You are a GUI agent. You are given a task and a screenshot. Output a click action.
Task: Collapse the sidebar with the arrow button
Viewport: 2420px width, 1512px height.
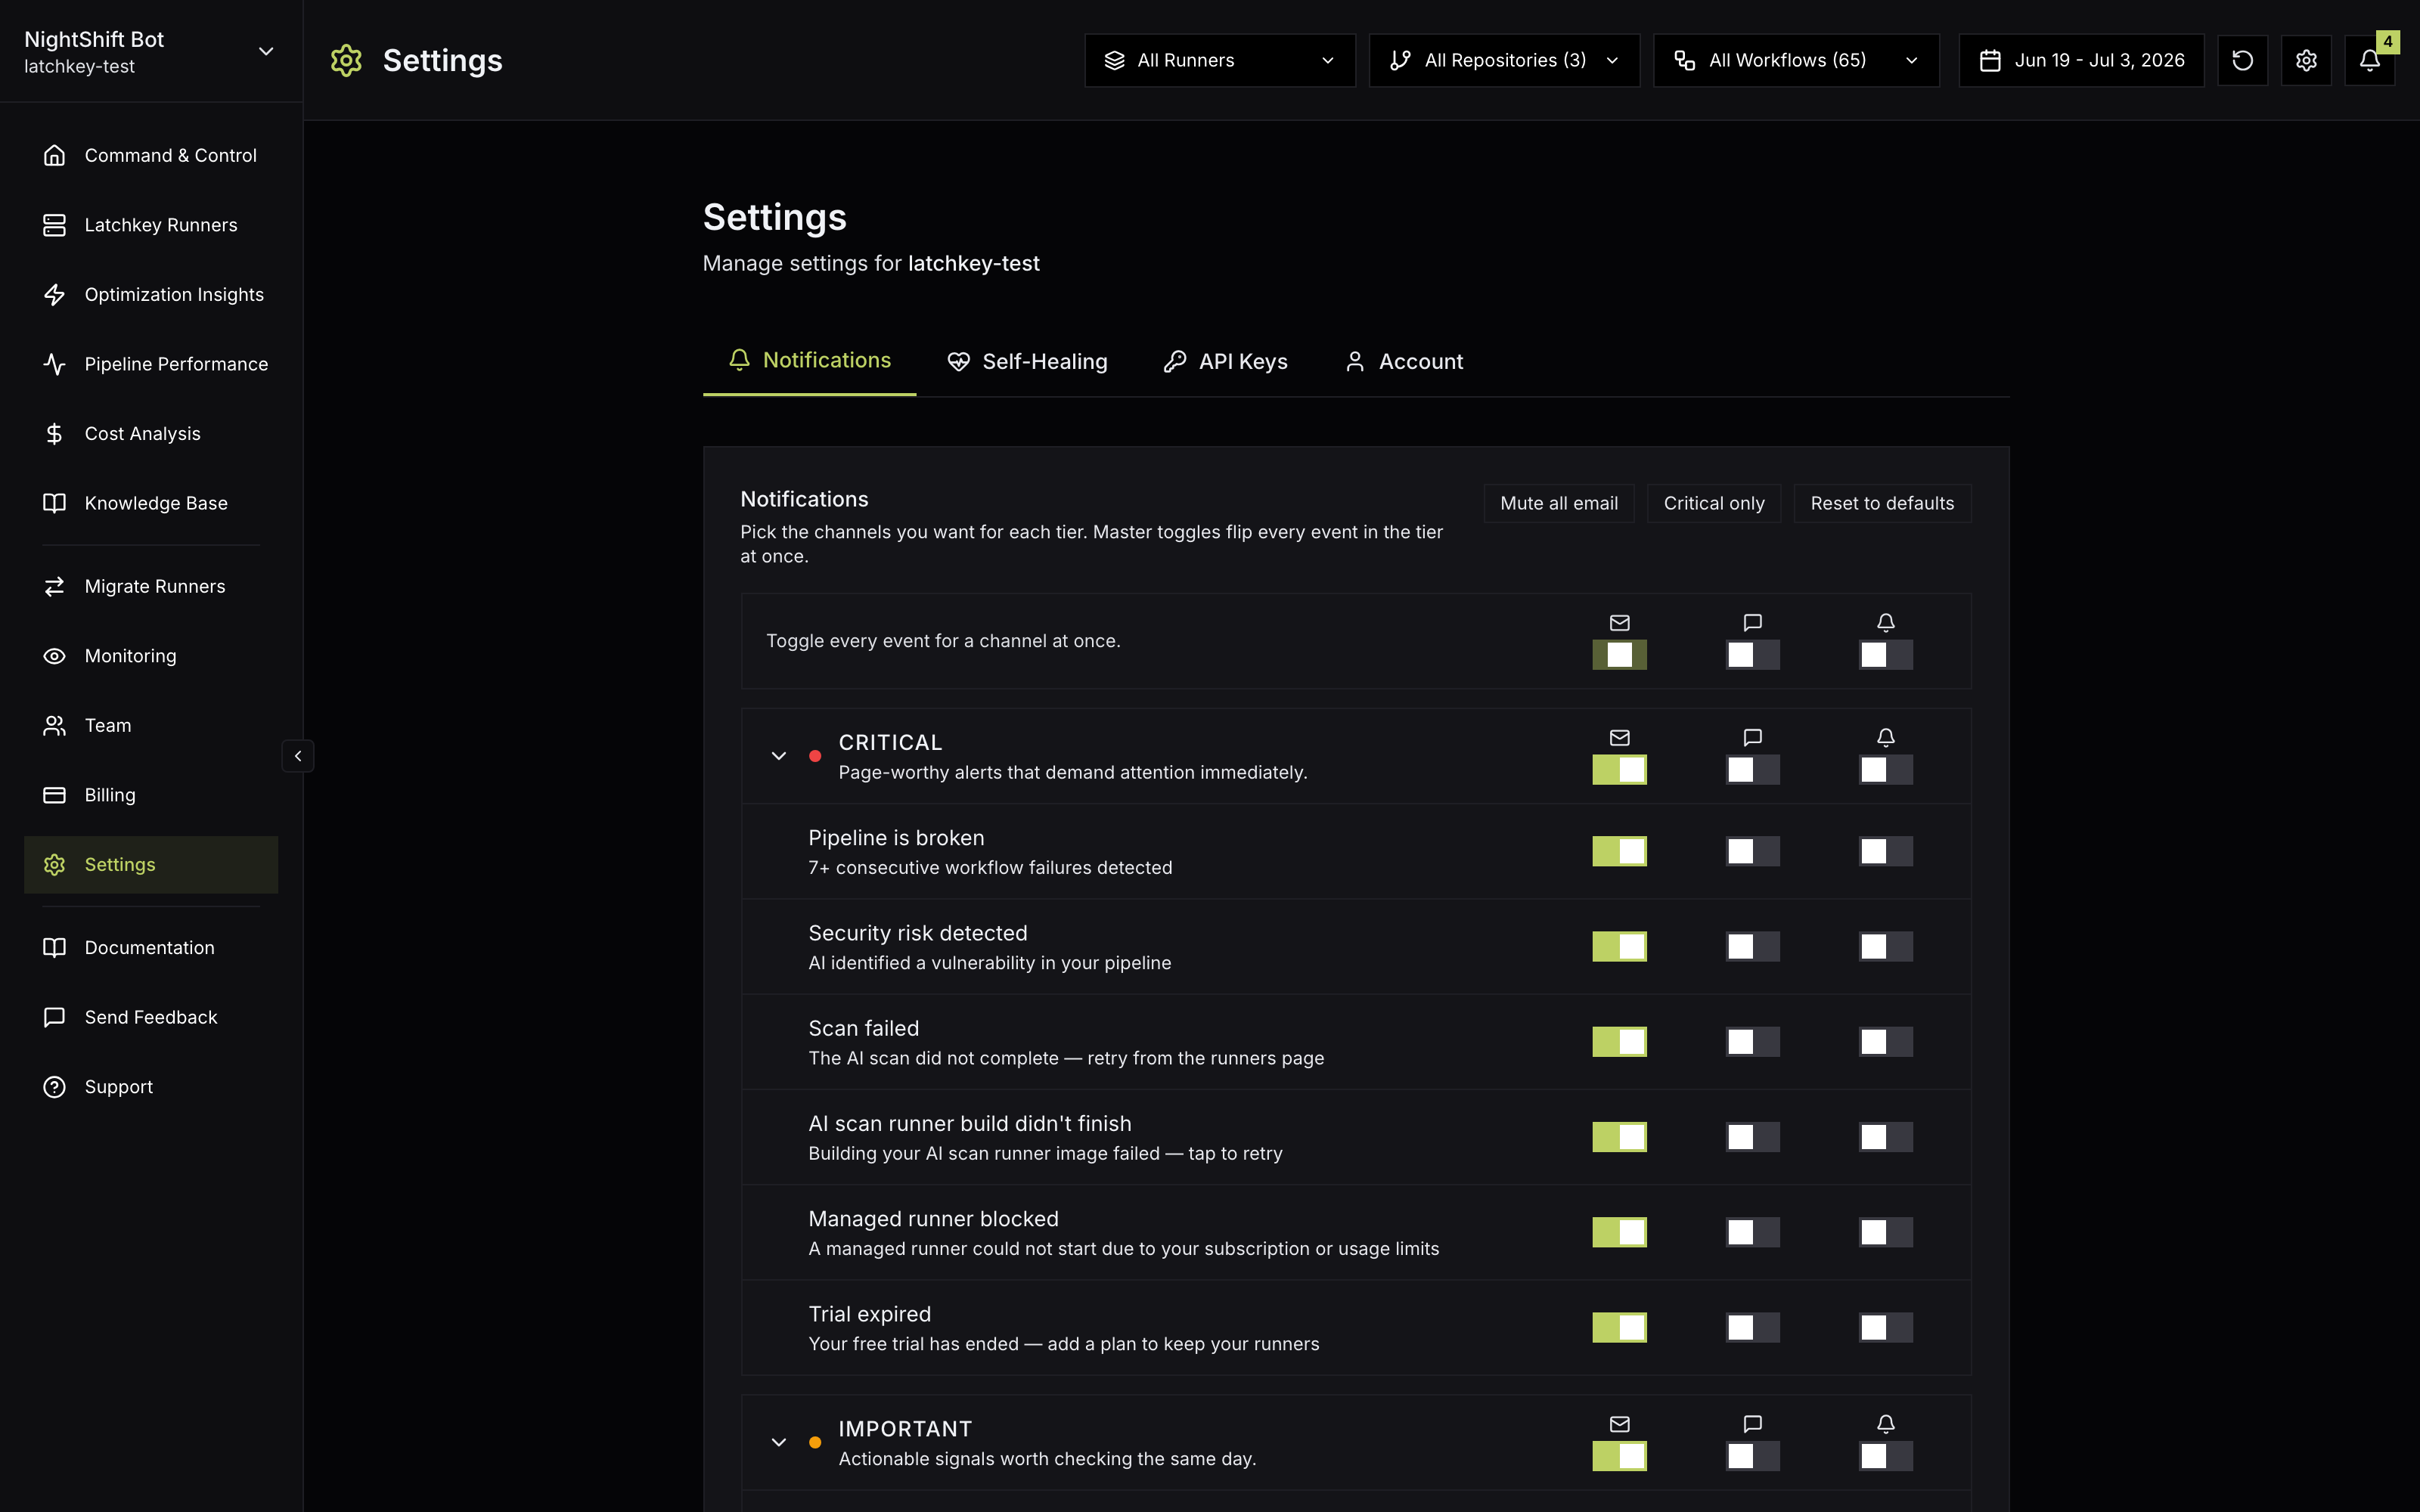click(x=298, y=756)
